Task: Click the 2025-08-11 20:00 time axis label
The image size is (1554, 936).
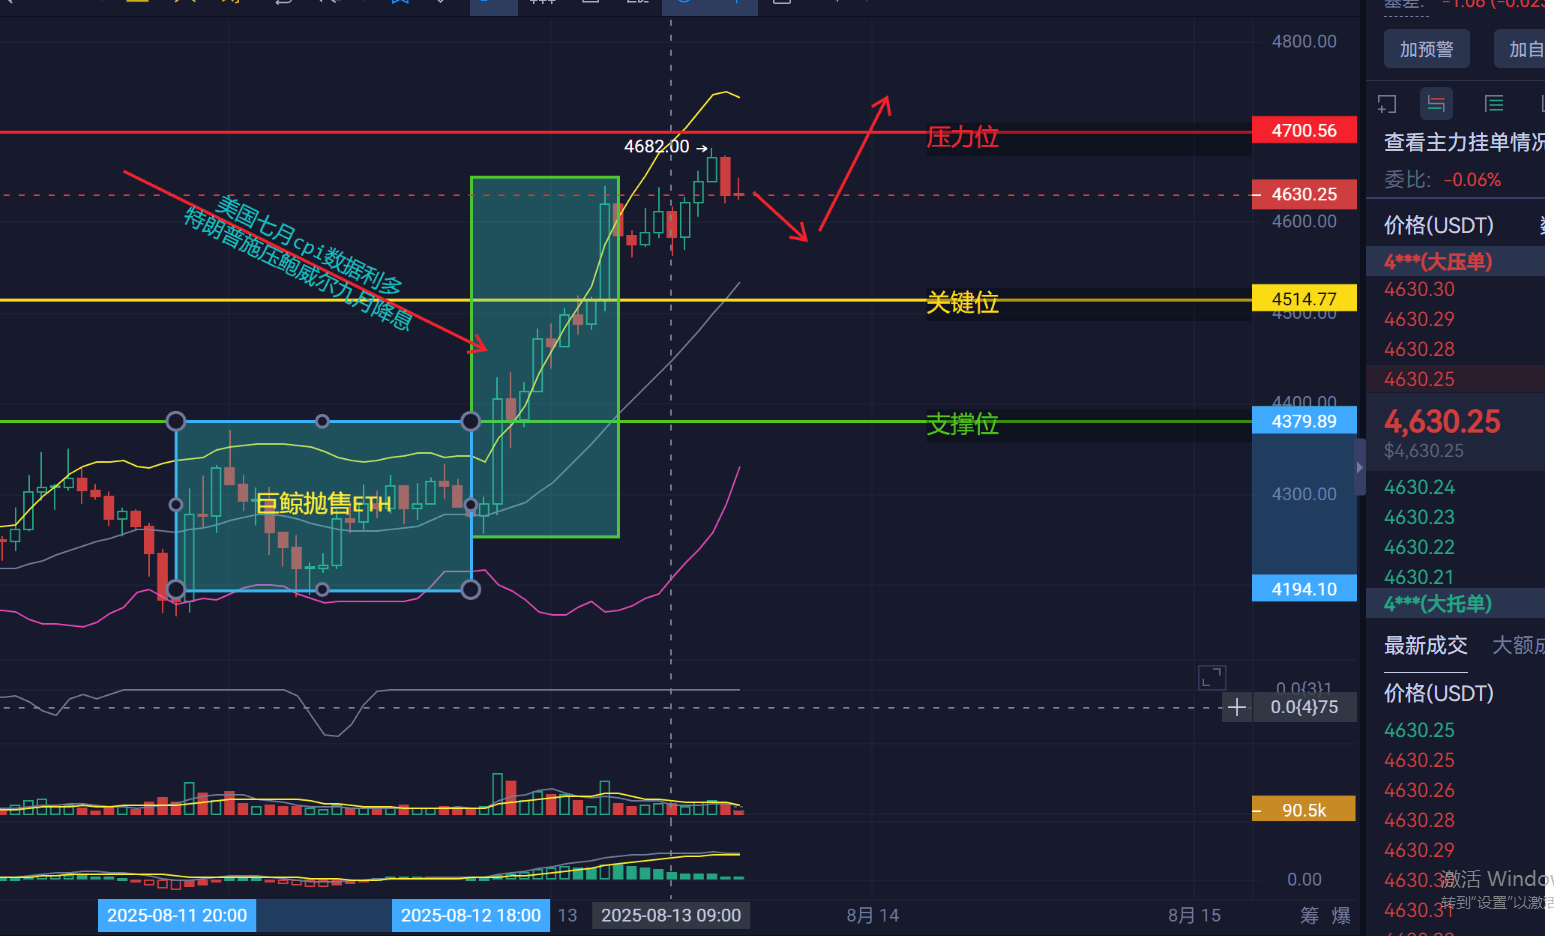Action: [177, 915]
